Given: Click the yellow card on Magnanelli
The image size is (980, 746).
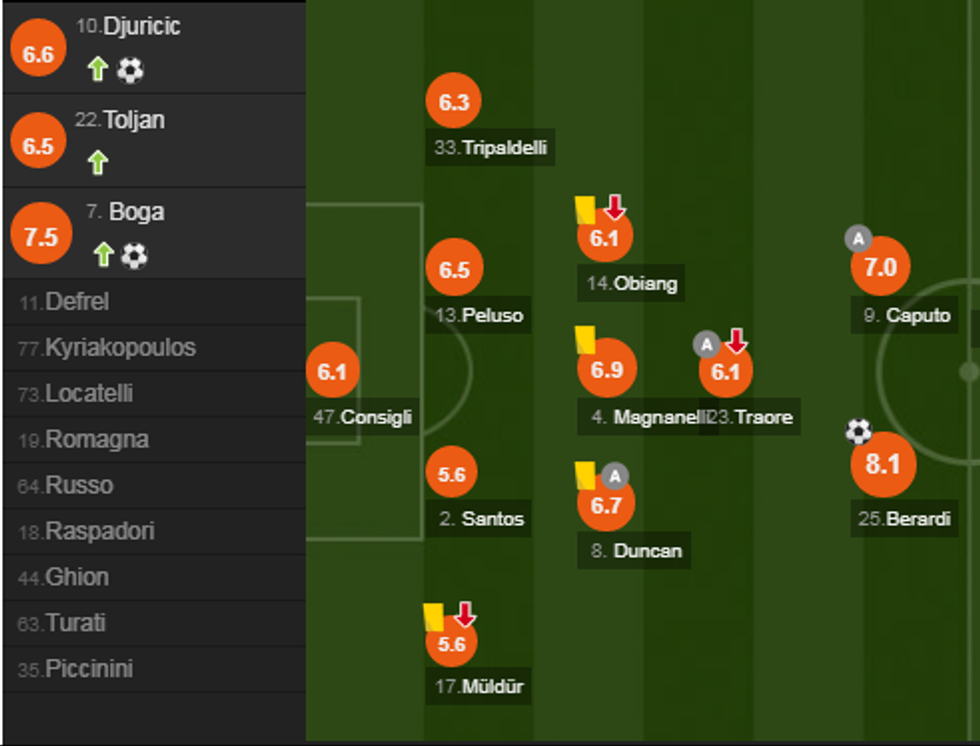Looking at the screenshot, I should coord(585,339).
